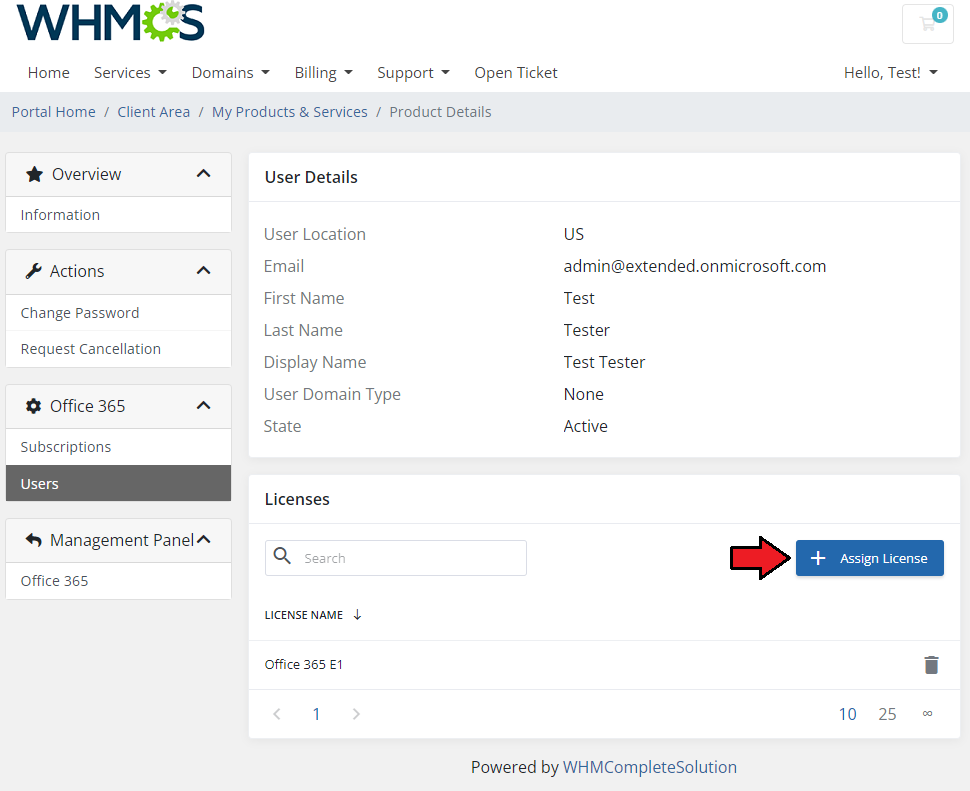Select Open Ticket in navigation bar
The width and height of the screenshot is (970, 791).
click(516, 73)
